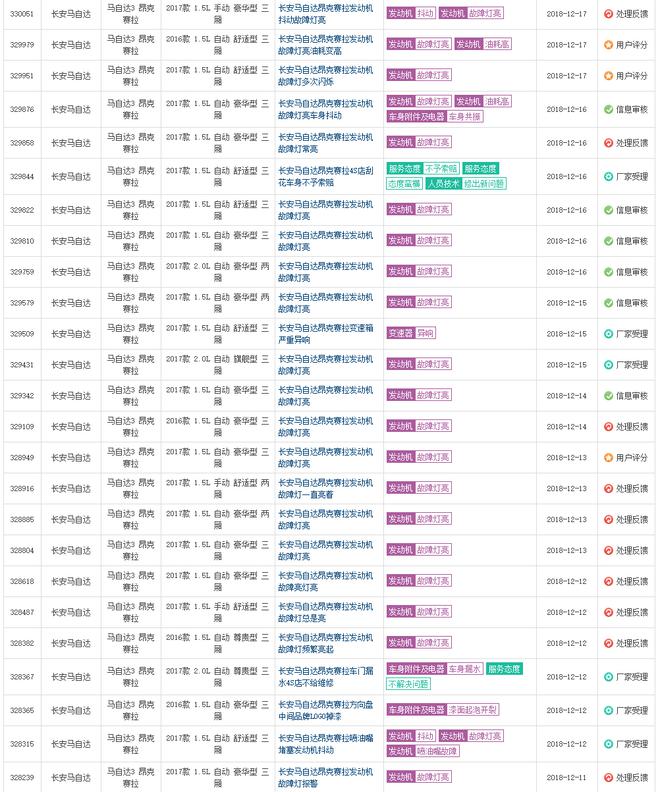Screen dimensions: 660x792
Task: Click the 发动机 抖动 tag in row 330061
Action: click(x=411, y=14)
